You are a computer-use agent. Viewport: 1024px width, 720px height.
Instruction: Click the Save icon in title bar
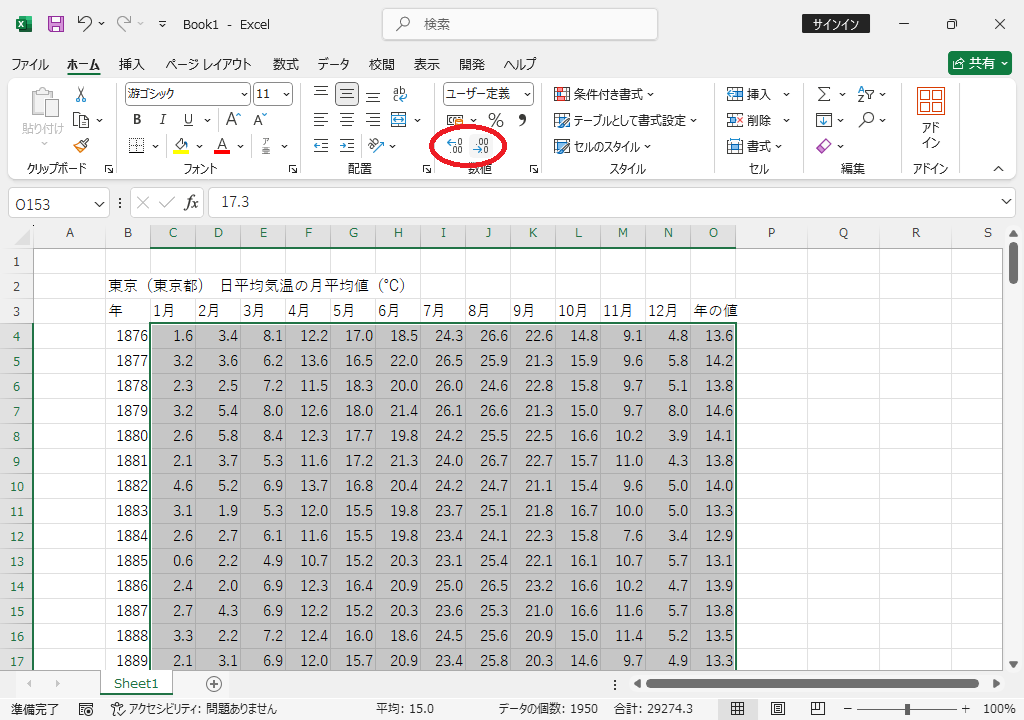click(x=56, y=24)
